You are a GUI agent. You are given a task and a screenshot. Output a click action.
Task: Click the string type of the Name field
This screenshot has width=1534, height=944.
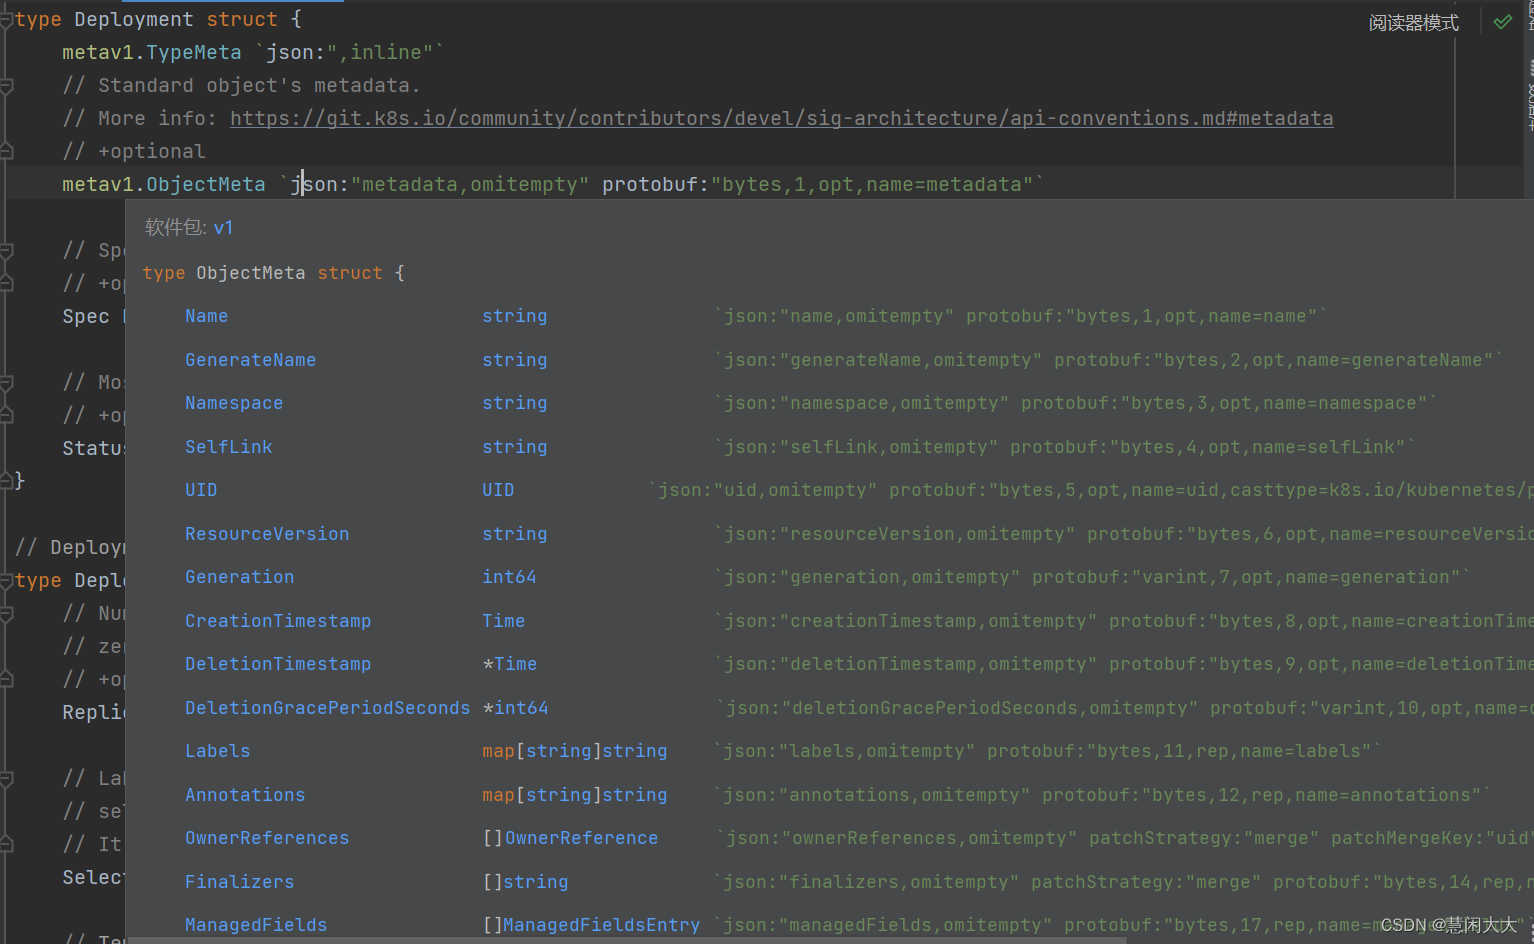point(514,316)
